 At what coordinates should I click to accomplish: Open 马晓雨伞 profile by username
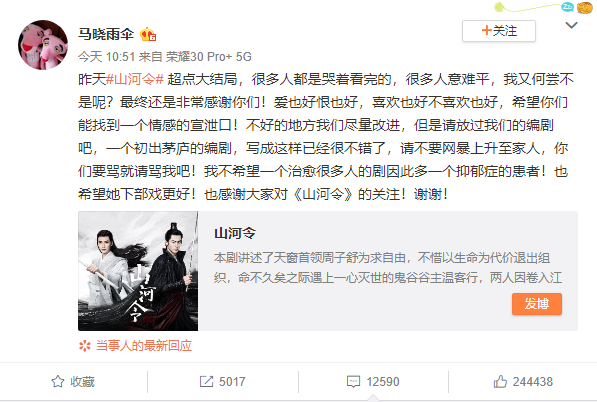click(x=106, y=34)
